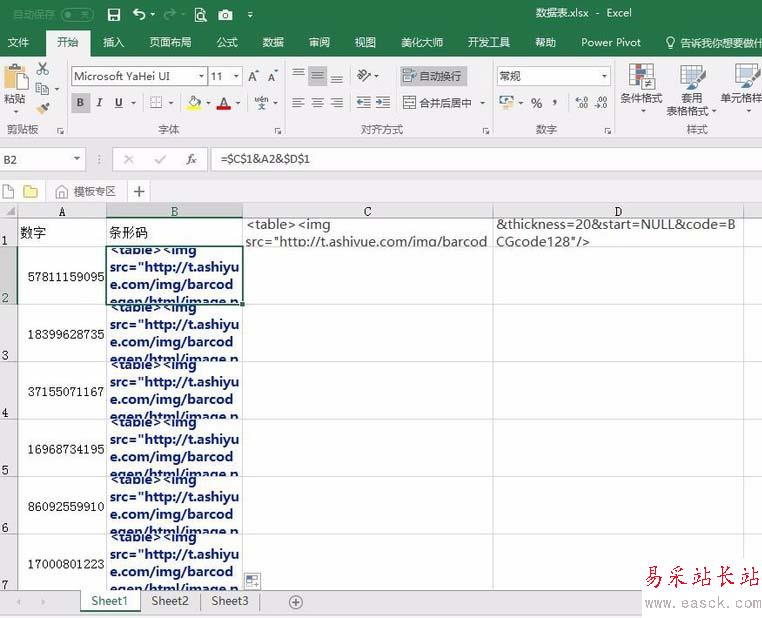Screen dimensions: 762x618
Task: Open the customize quick access toolbar dropdown
Action: [x=250, y=15]
